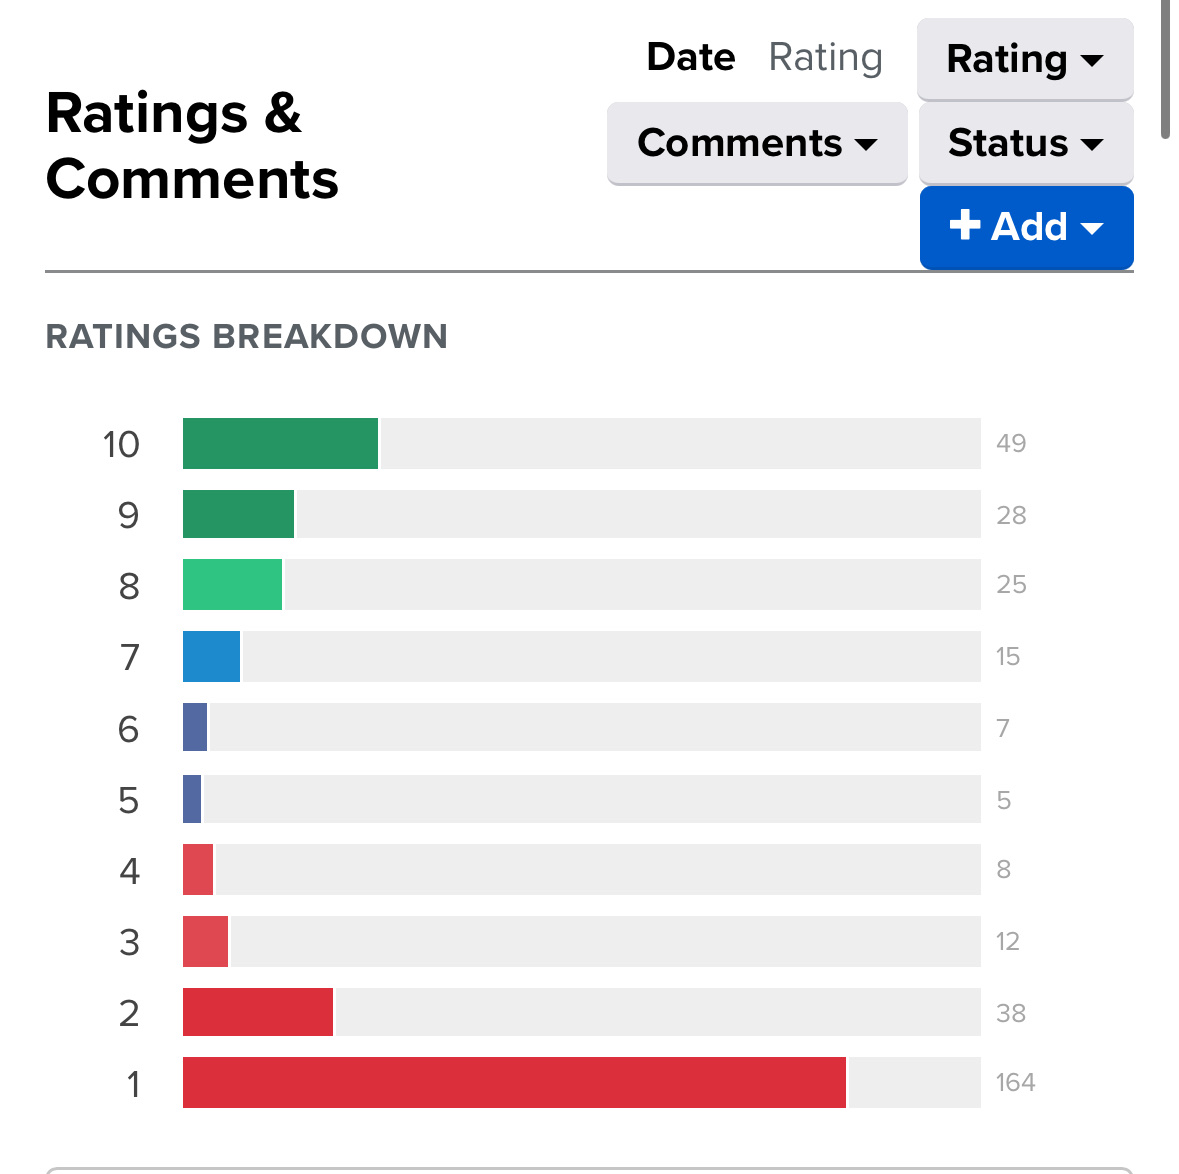Expand the Comments filter dropdown

(757, 143)
